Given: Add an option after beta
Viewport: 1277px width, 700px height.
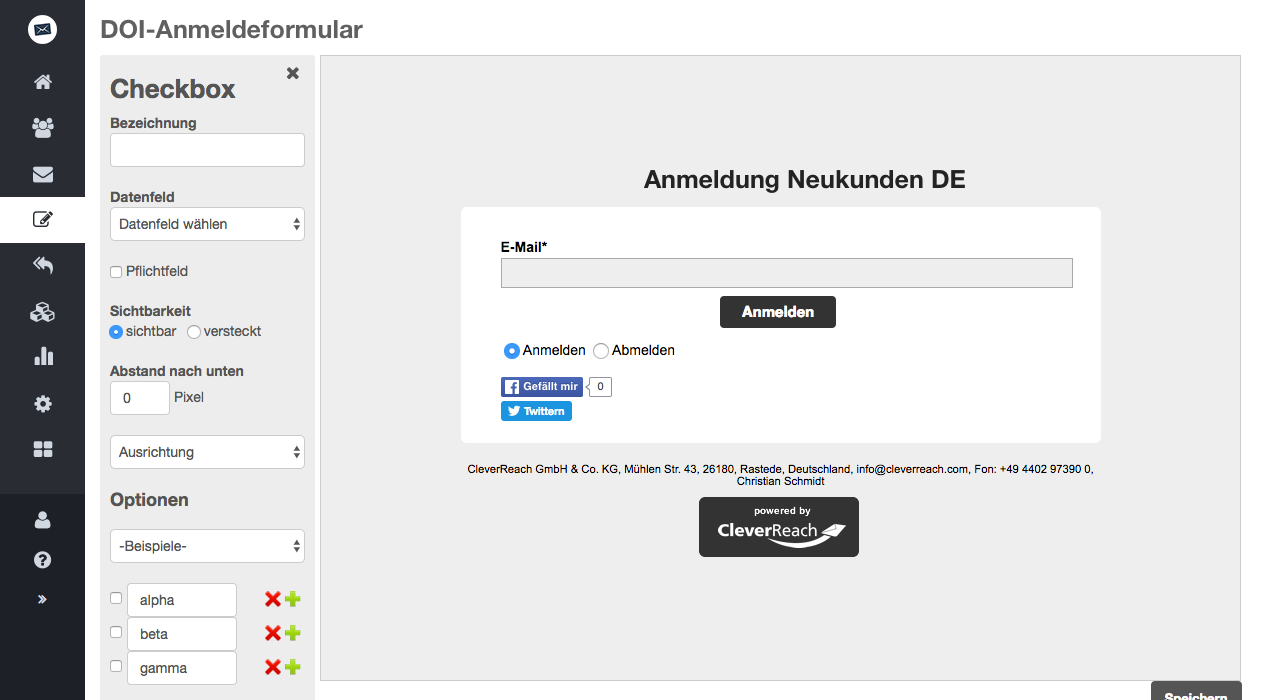Looking at the screenshot, I should pyautogui.click(x=292, y=634).
